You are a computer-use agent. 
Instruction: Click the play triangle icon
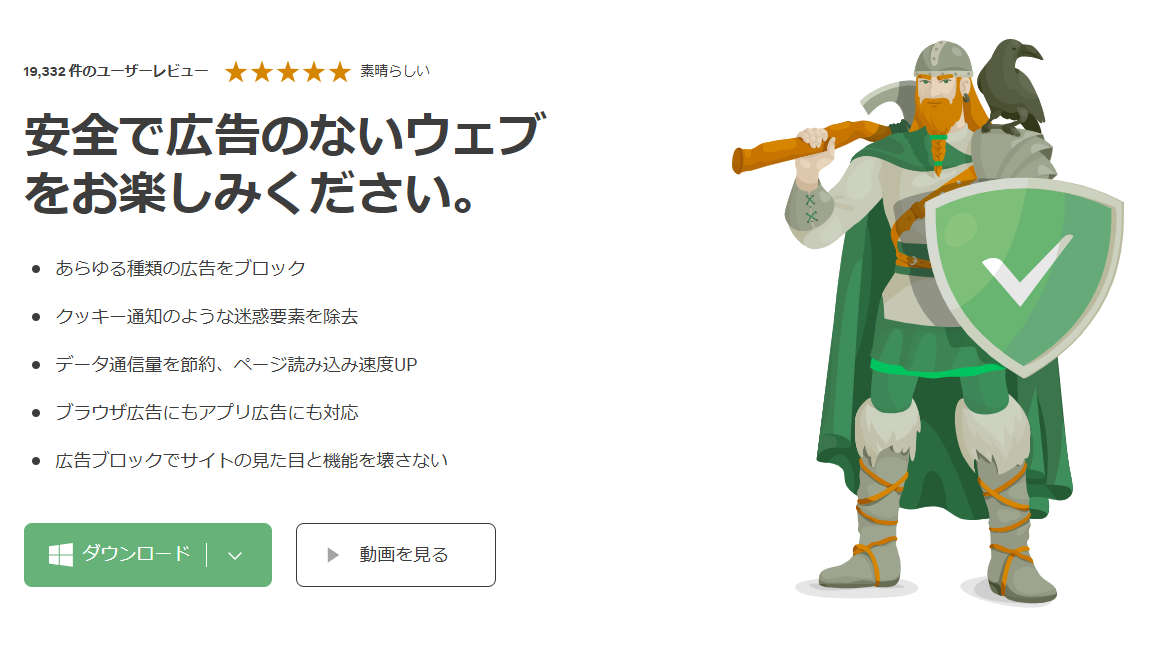tap(333, 555)
